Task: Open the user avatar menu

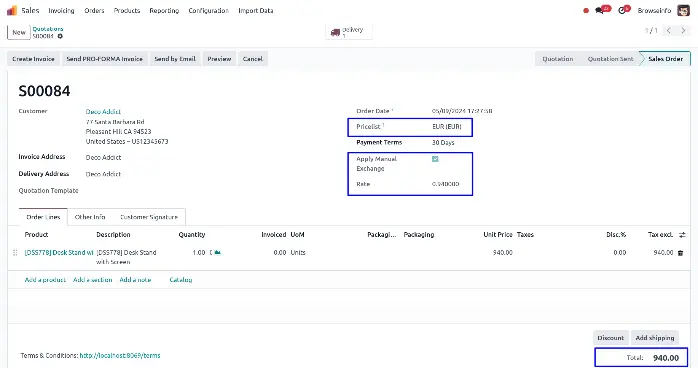Action: (683, 10)
